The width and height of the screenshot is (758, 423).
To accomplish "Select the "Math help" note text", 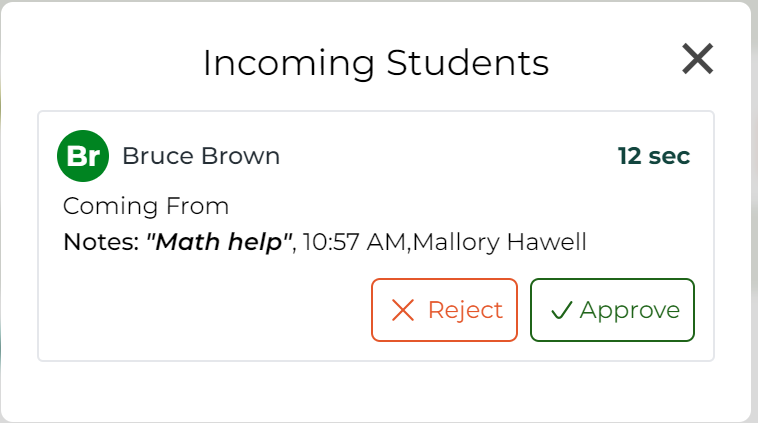I will 219,241.
